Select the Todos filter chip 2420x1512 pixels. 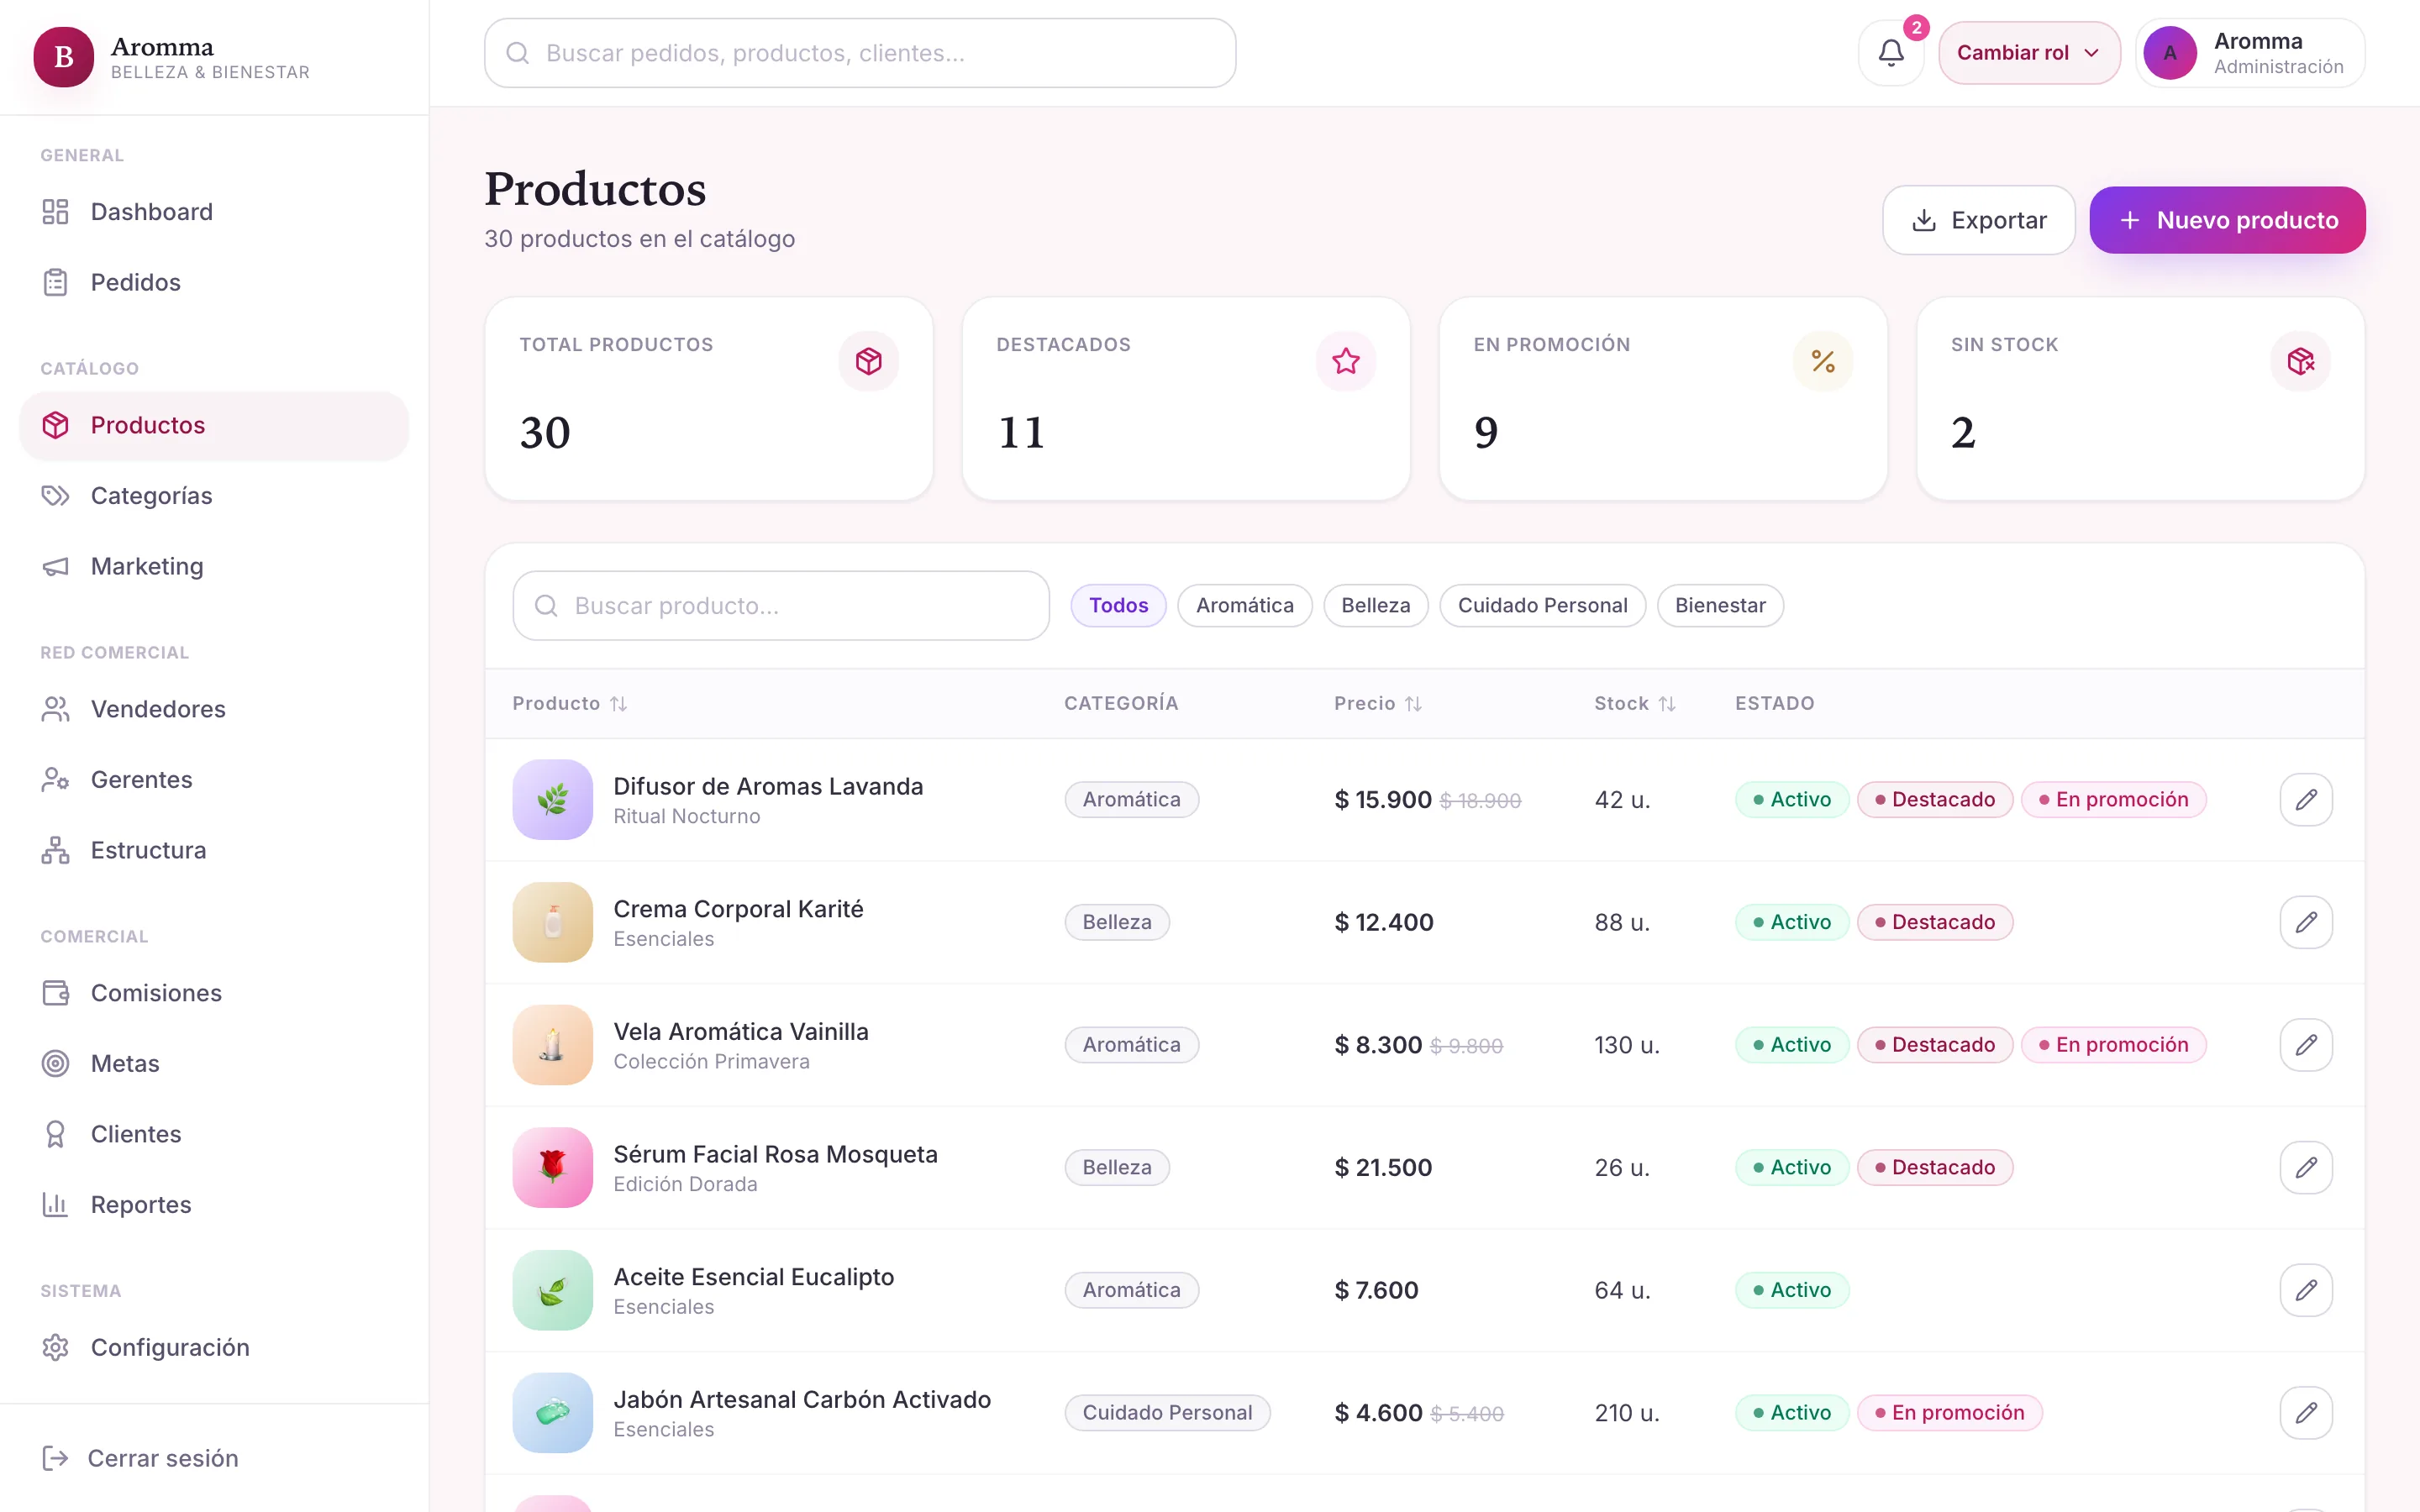click(x=1118, y=606)
